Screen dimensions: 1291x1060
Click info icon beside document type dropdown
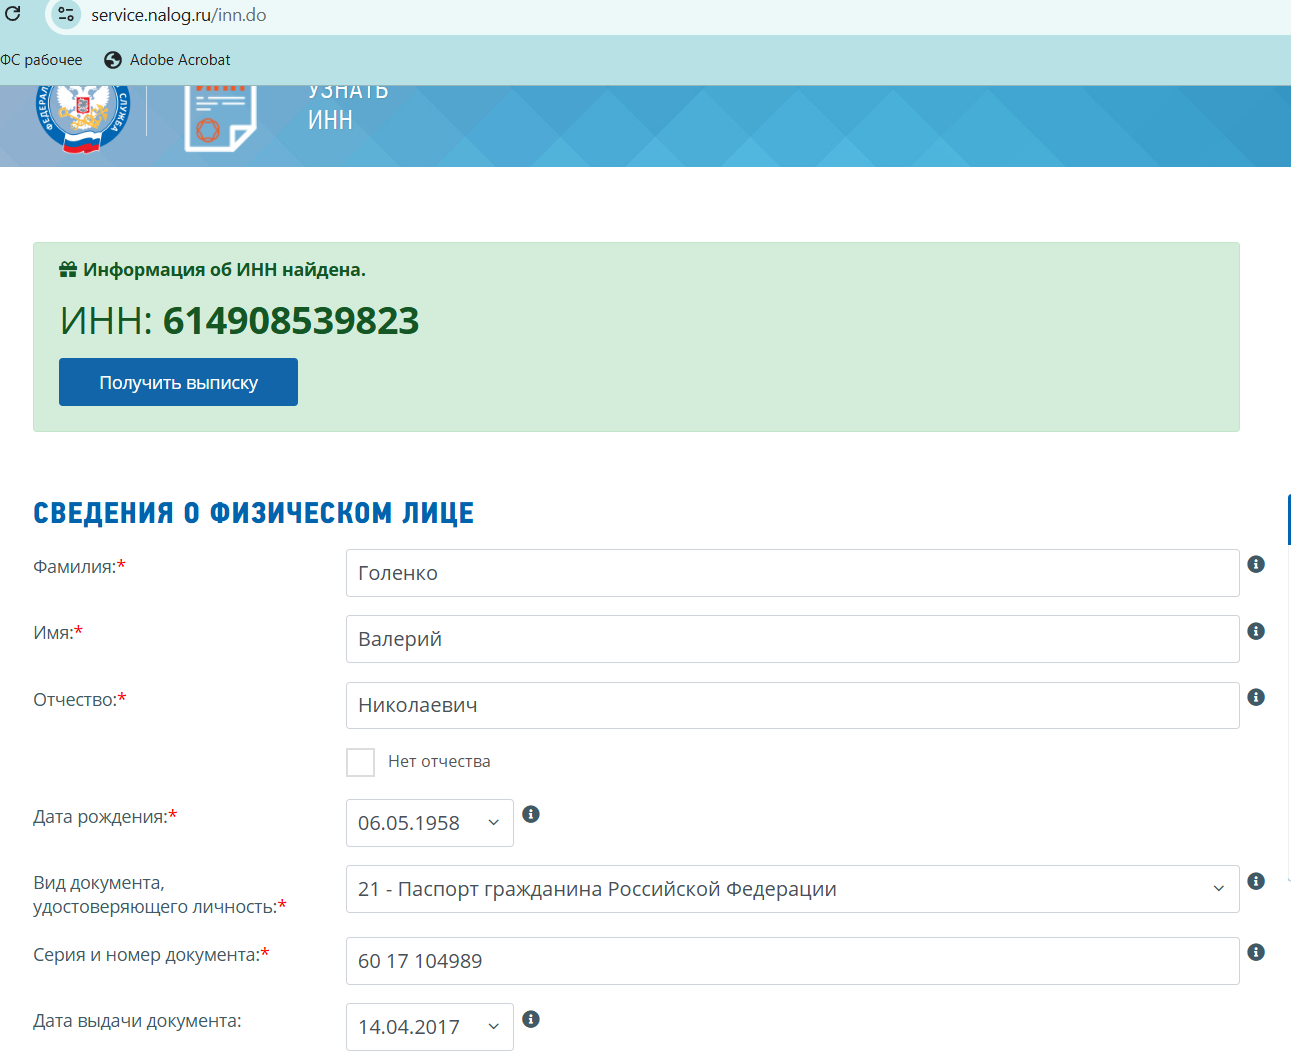(x=1256, y=881)
